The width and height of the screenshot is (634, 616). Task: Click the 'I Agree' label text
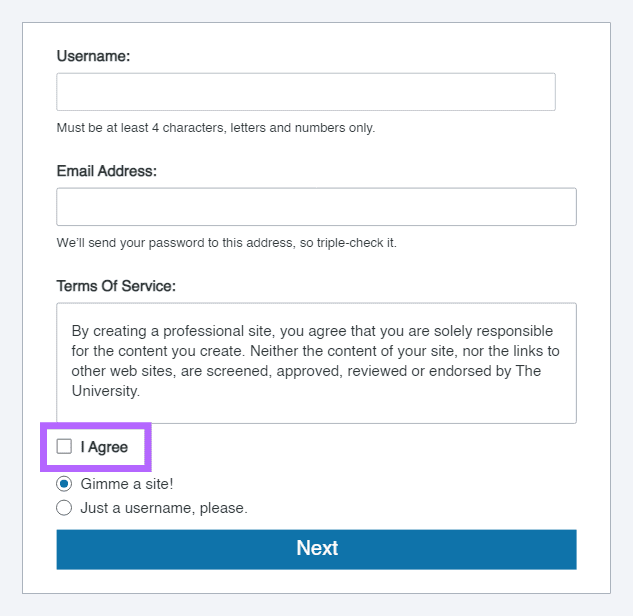tap(104, 447)
